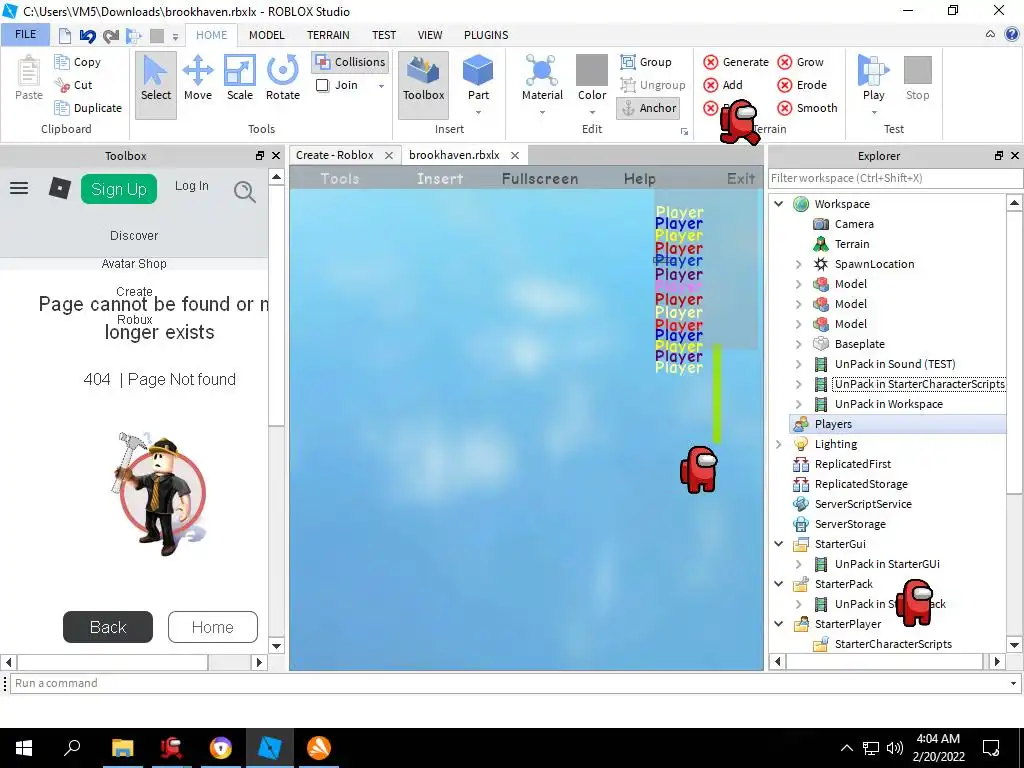Select the Camera item

click(x=854, y=224)
